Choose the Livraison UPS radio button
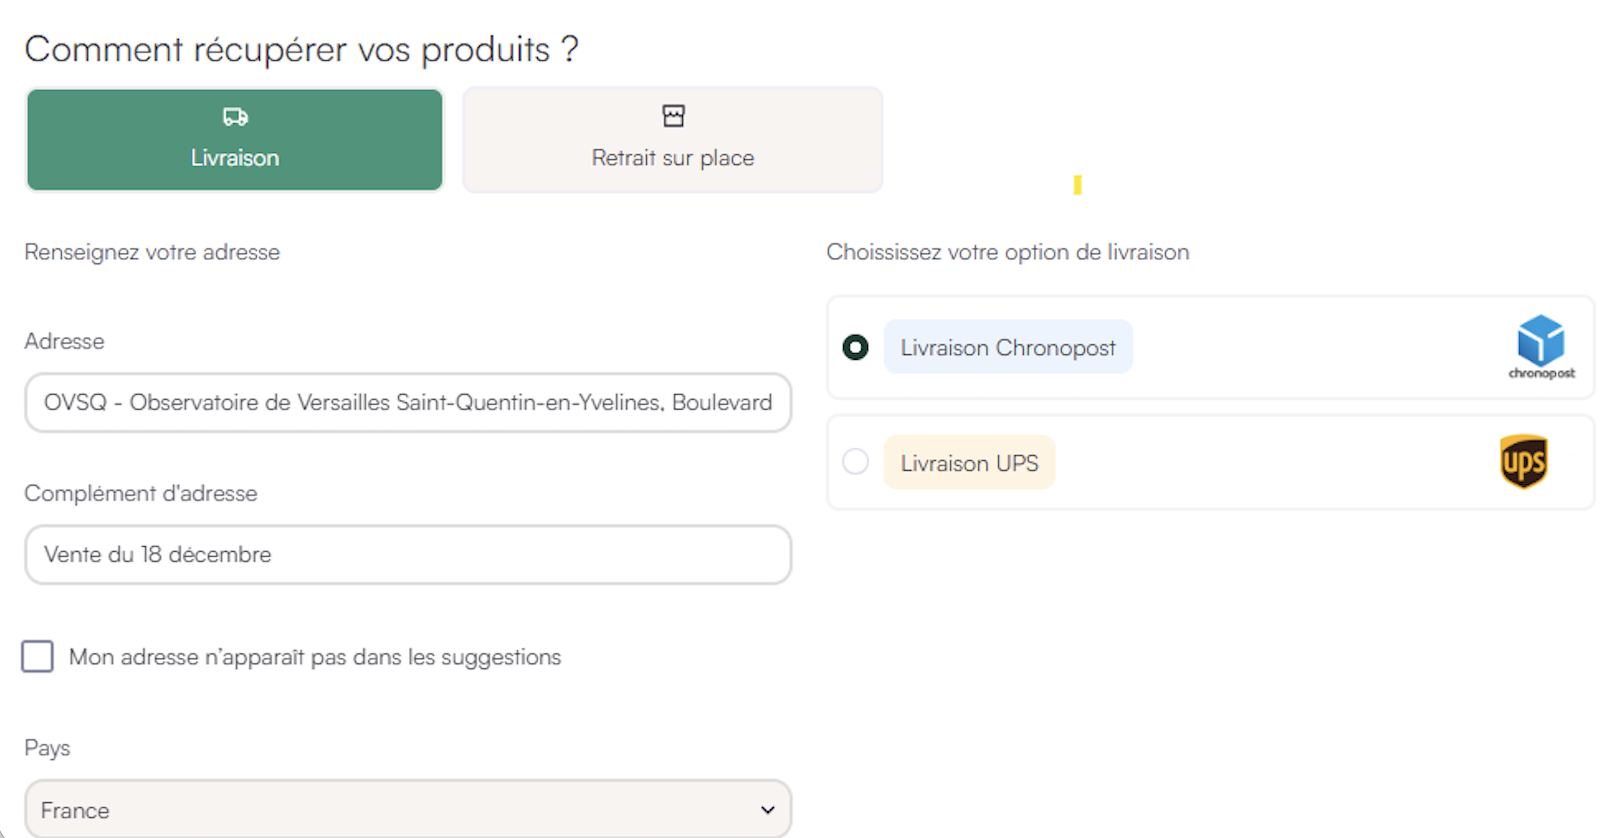Screen dimensions: 1616x838 855,462
